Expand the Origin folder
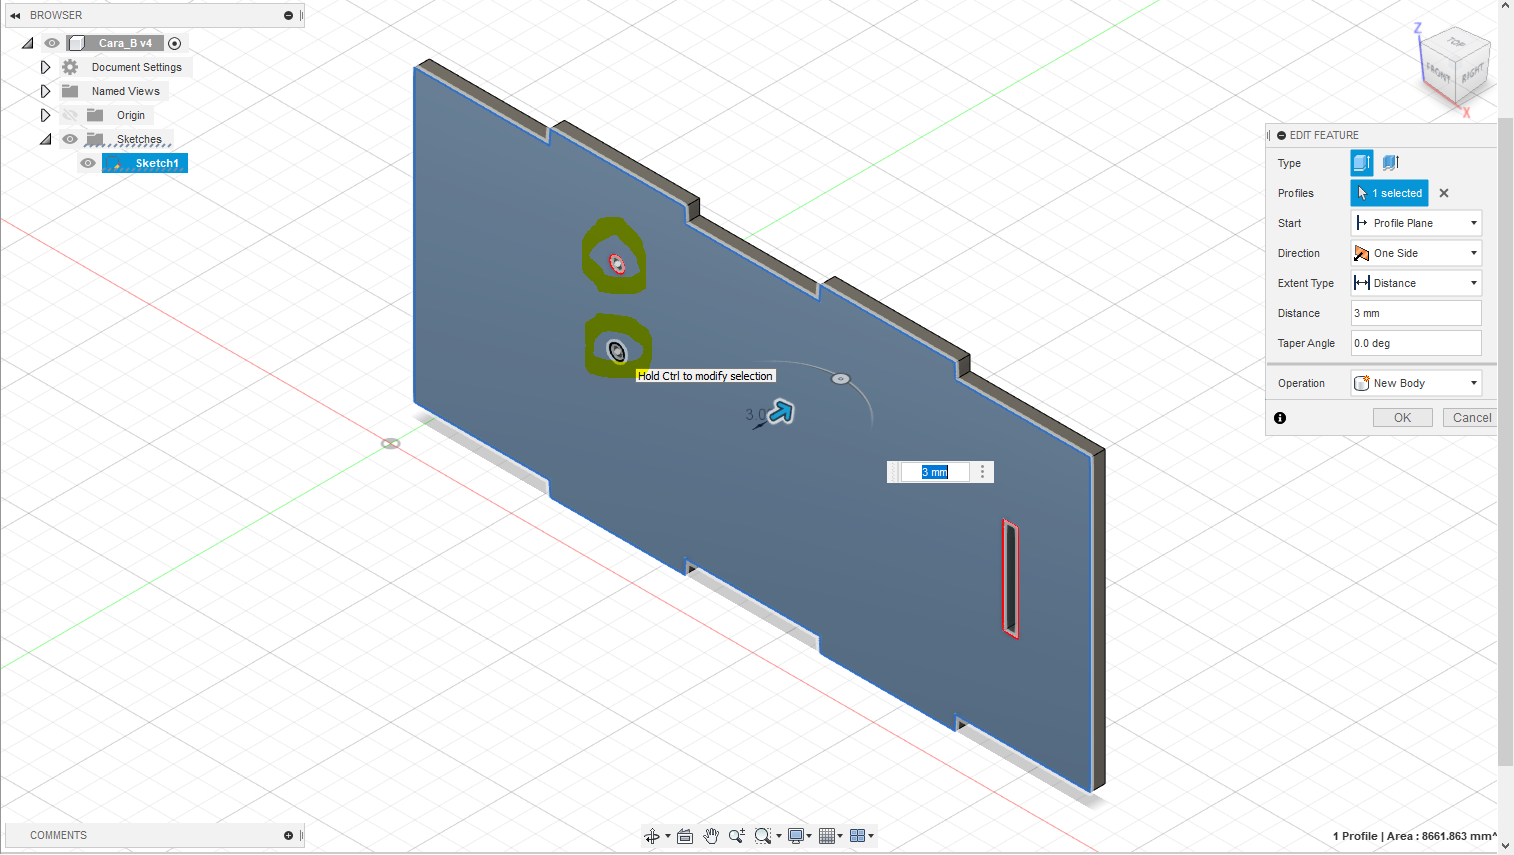1514x855 pixels. click(45, 115)
